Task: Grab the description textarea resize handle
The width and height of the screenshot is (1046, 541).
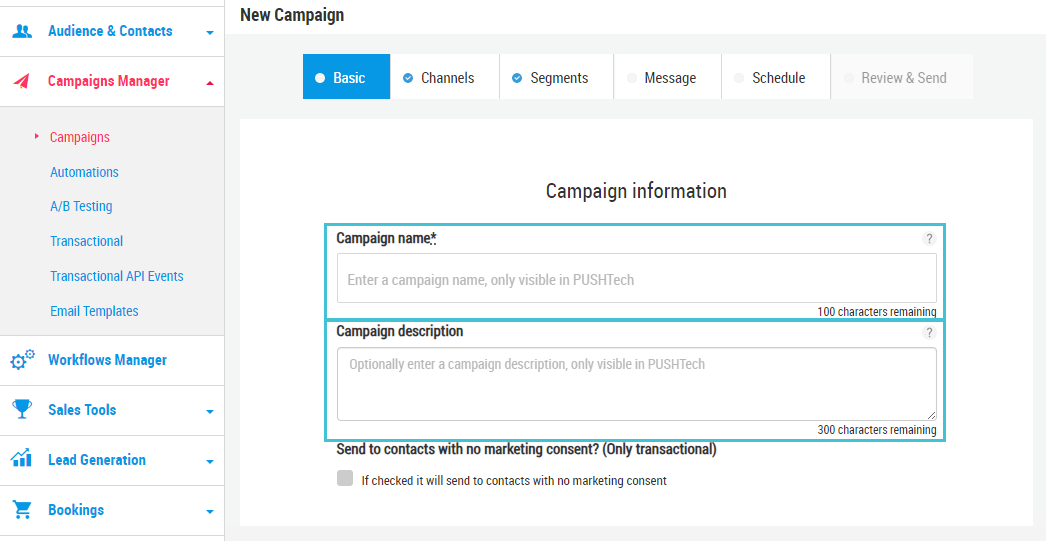Action: coord(931,415)
